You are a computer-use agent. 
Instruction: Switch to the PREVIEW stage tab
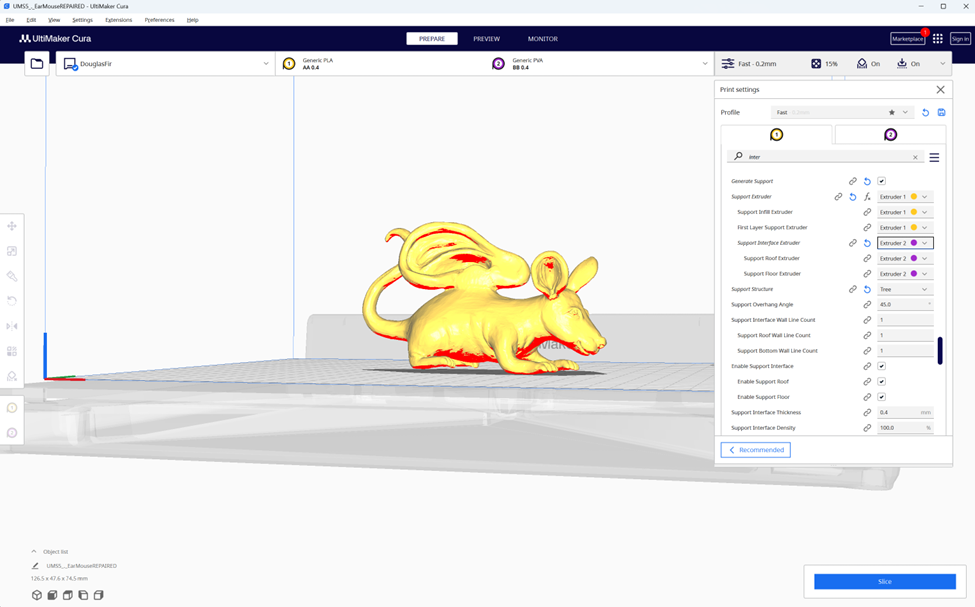click(x=486, y=39)
